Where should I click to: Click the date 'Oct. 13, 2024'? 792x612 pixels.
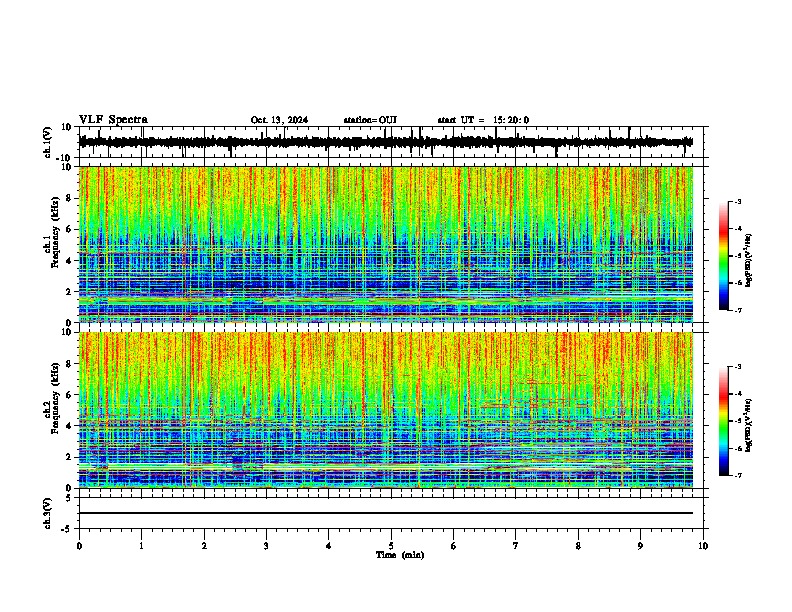pyautogui.click(x=279, y=120)
